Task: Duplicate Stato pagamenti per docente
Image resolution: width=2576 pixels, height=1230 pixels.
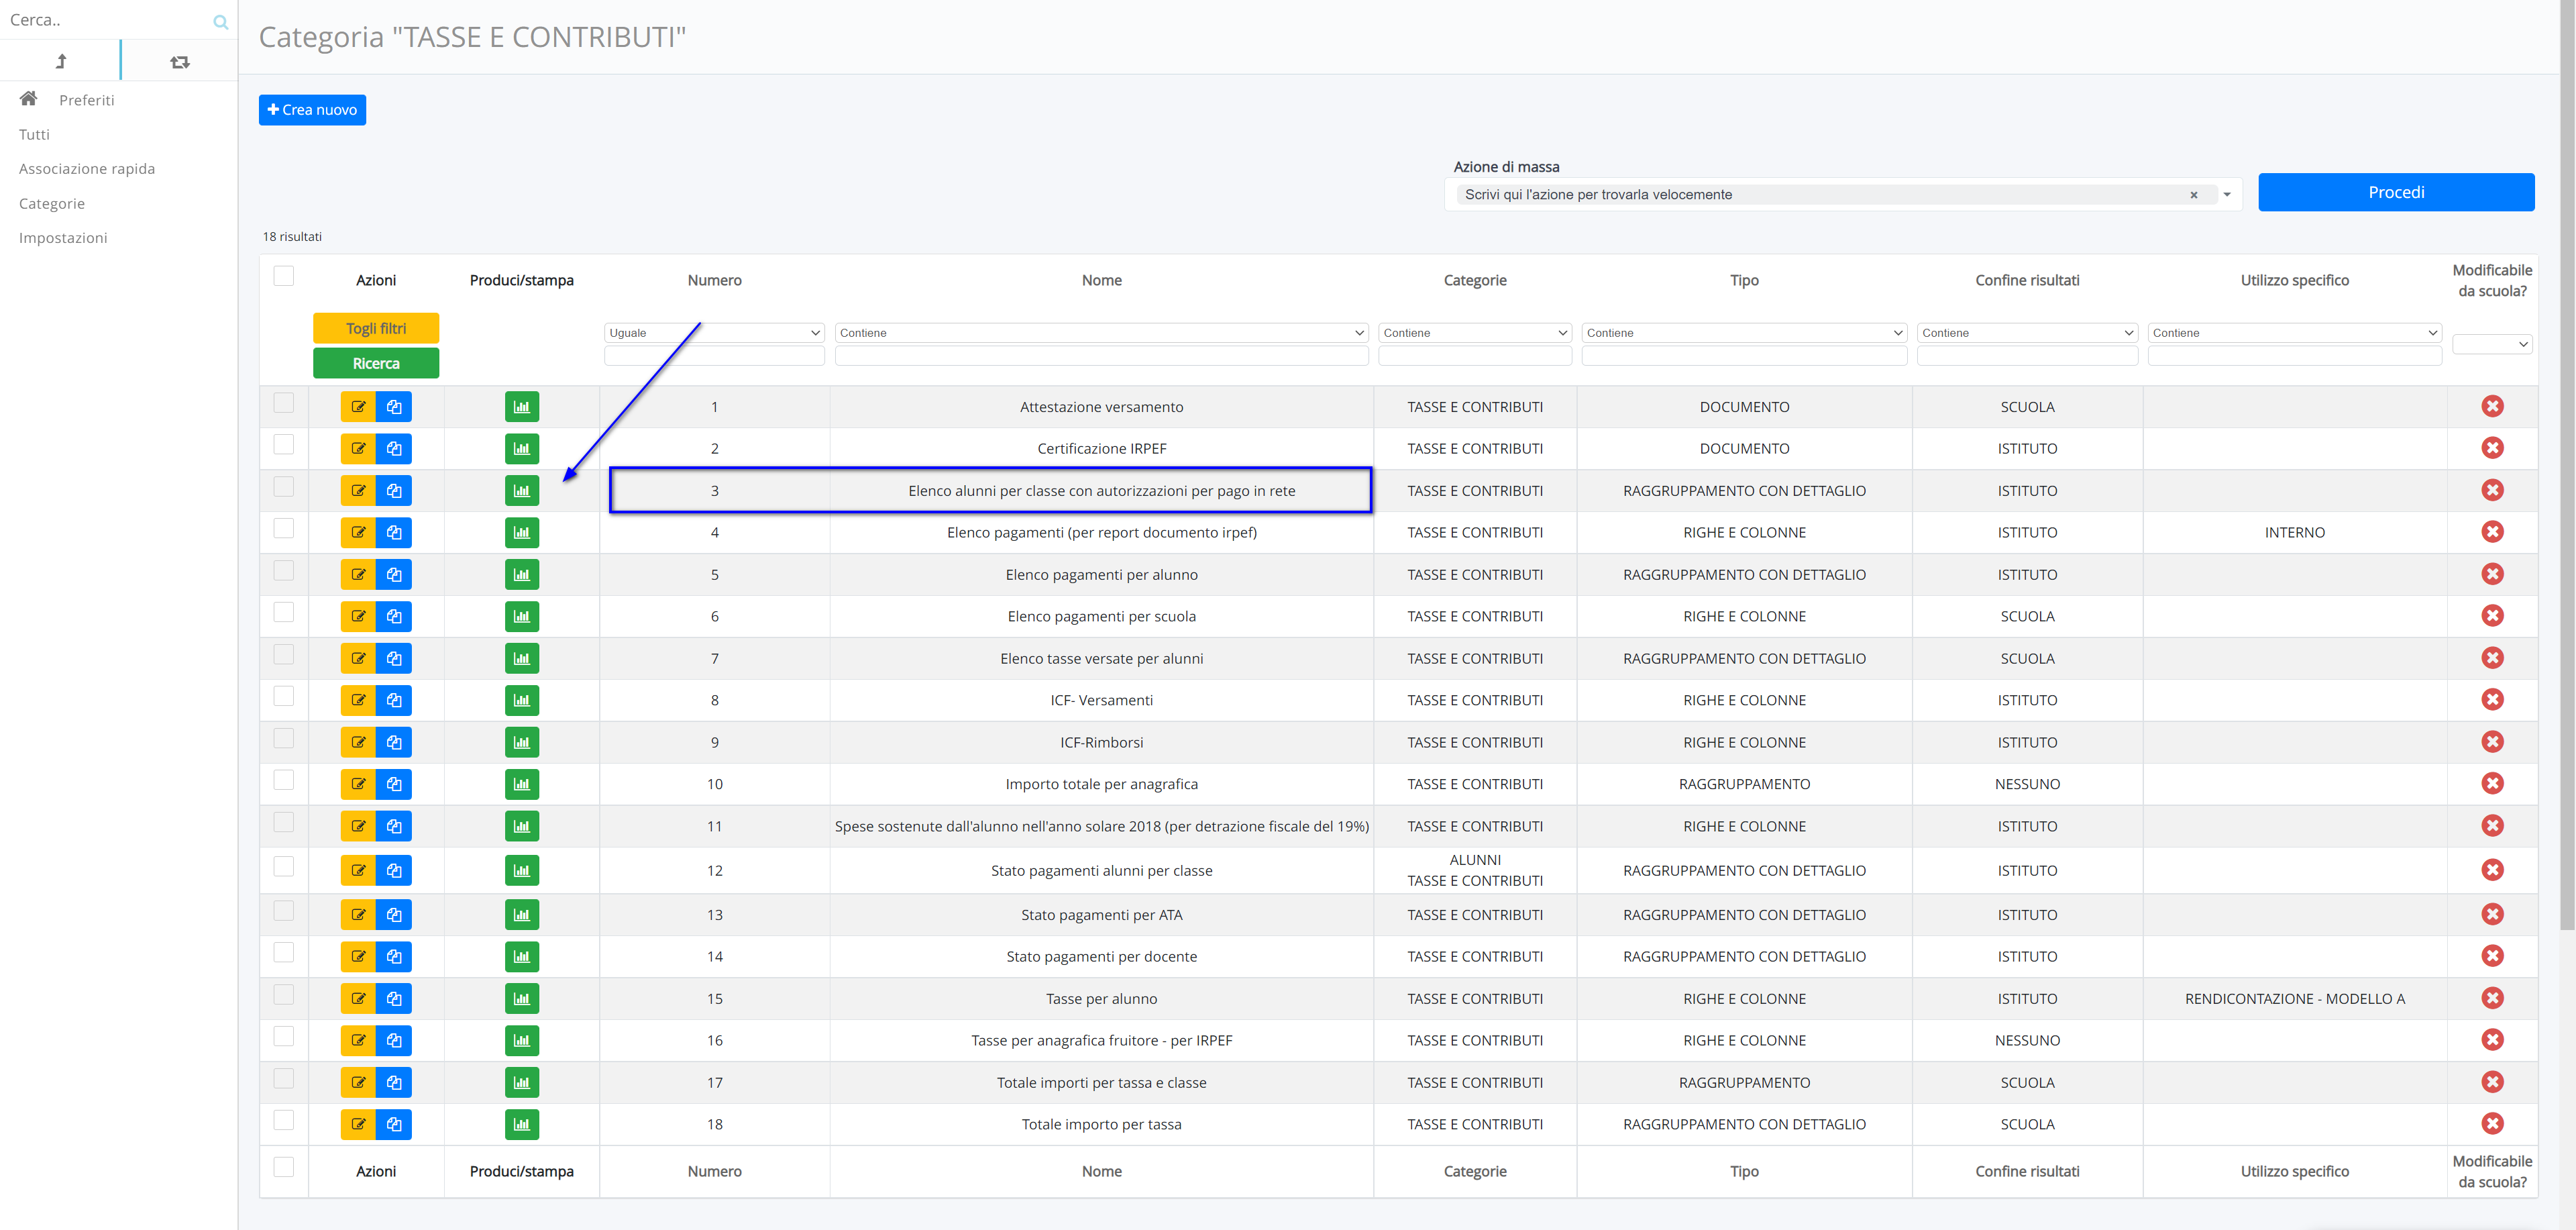Action: click(x=394, y=957)
